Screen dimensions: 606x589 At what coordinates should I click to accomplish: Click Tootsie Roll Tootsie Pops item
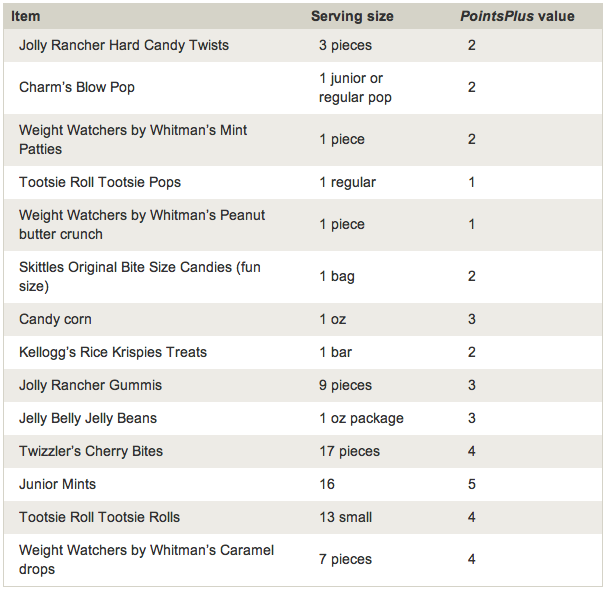pos(100,182)
